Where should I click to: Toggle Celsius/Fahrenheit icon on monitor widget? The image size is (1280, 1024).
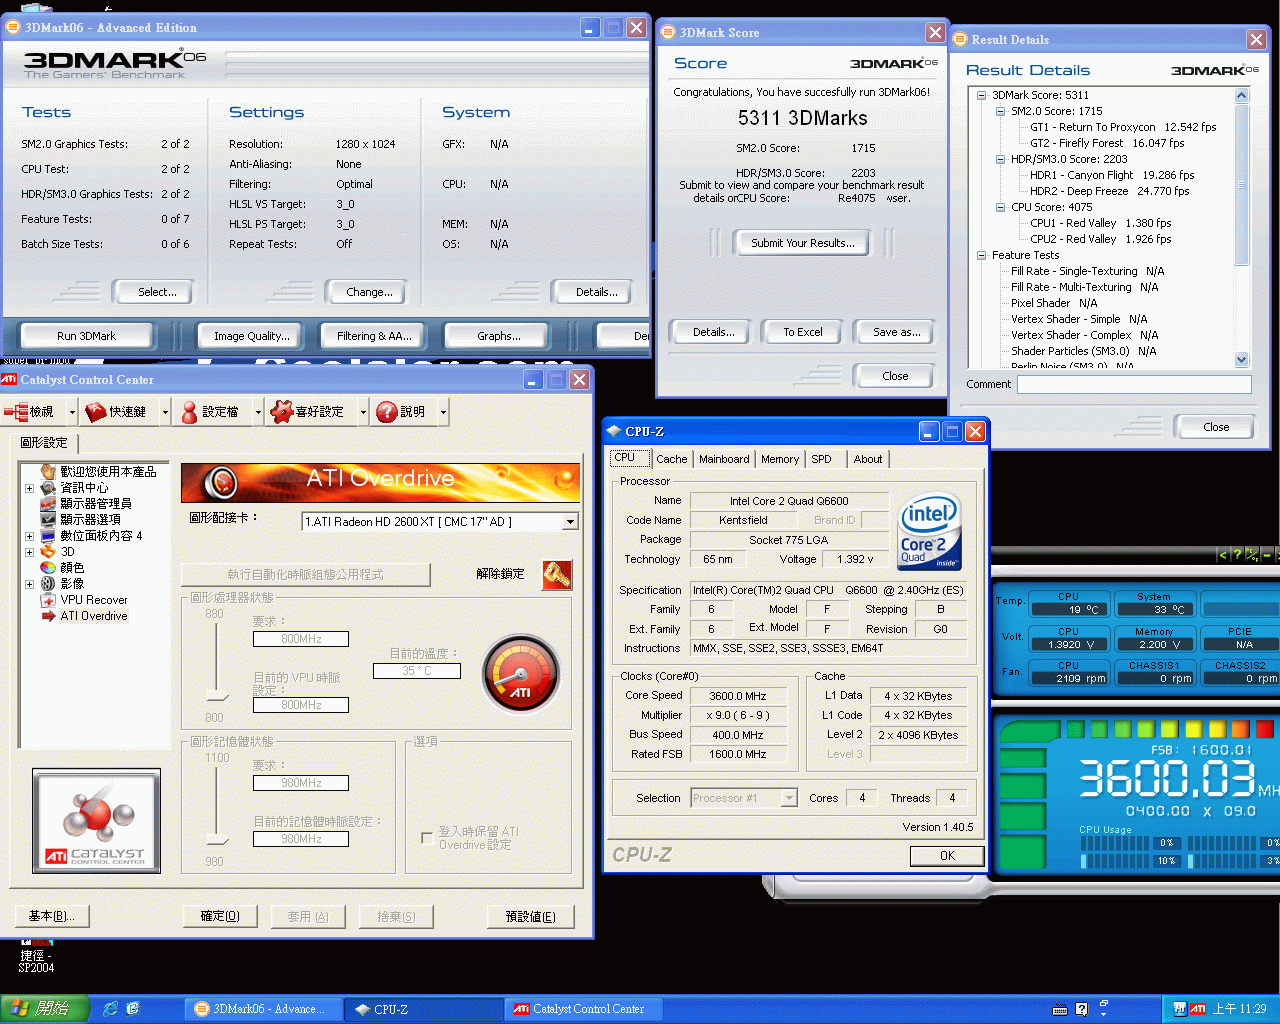(1252, 554)
